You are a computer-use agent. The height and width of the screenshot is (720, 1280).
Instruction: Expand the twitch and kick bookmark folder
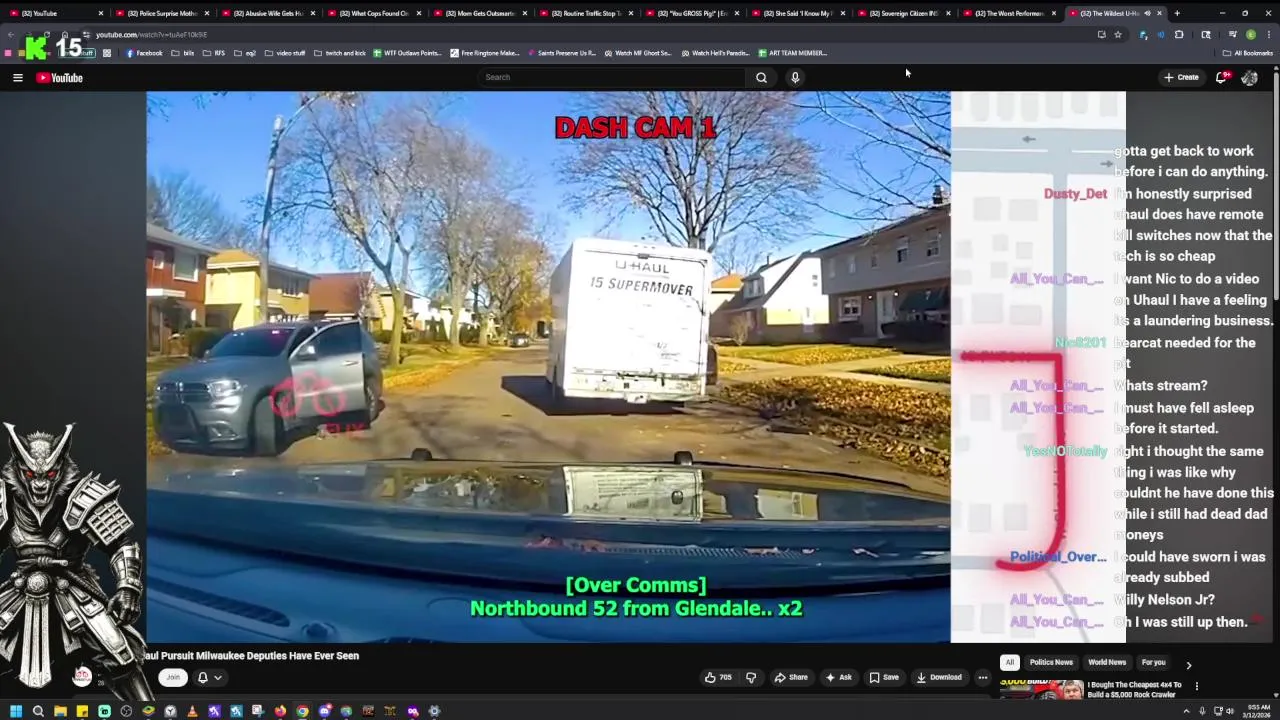340,53
